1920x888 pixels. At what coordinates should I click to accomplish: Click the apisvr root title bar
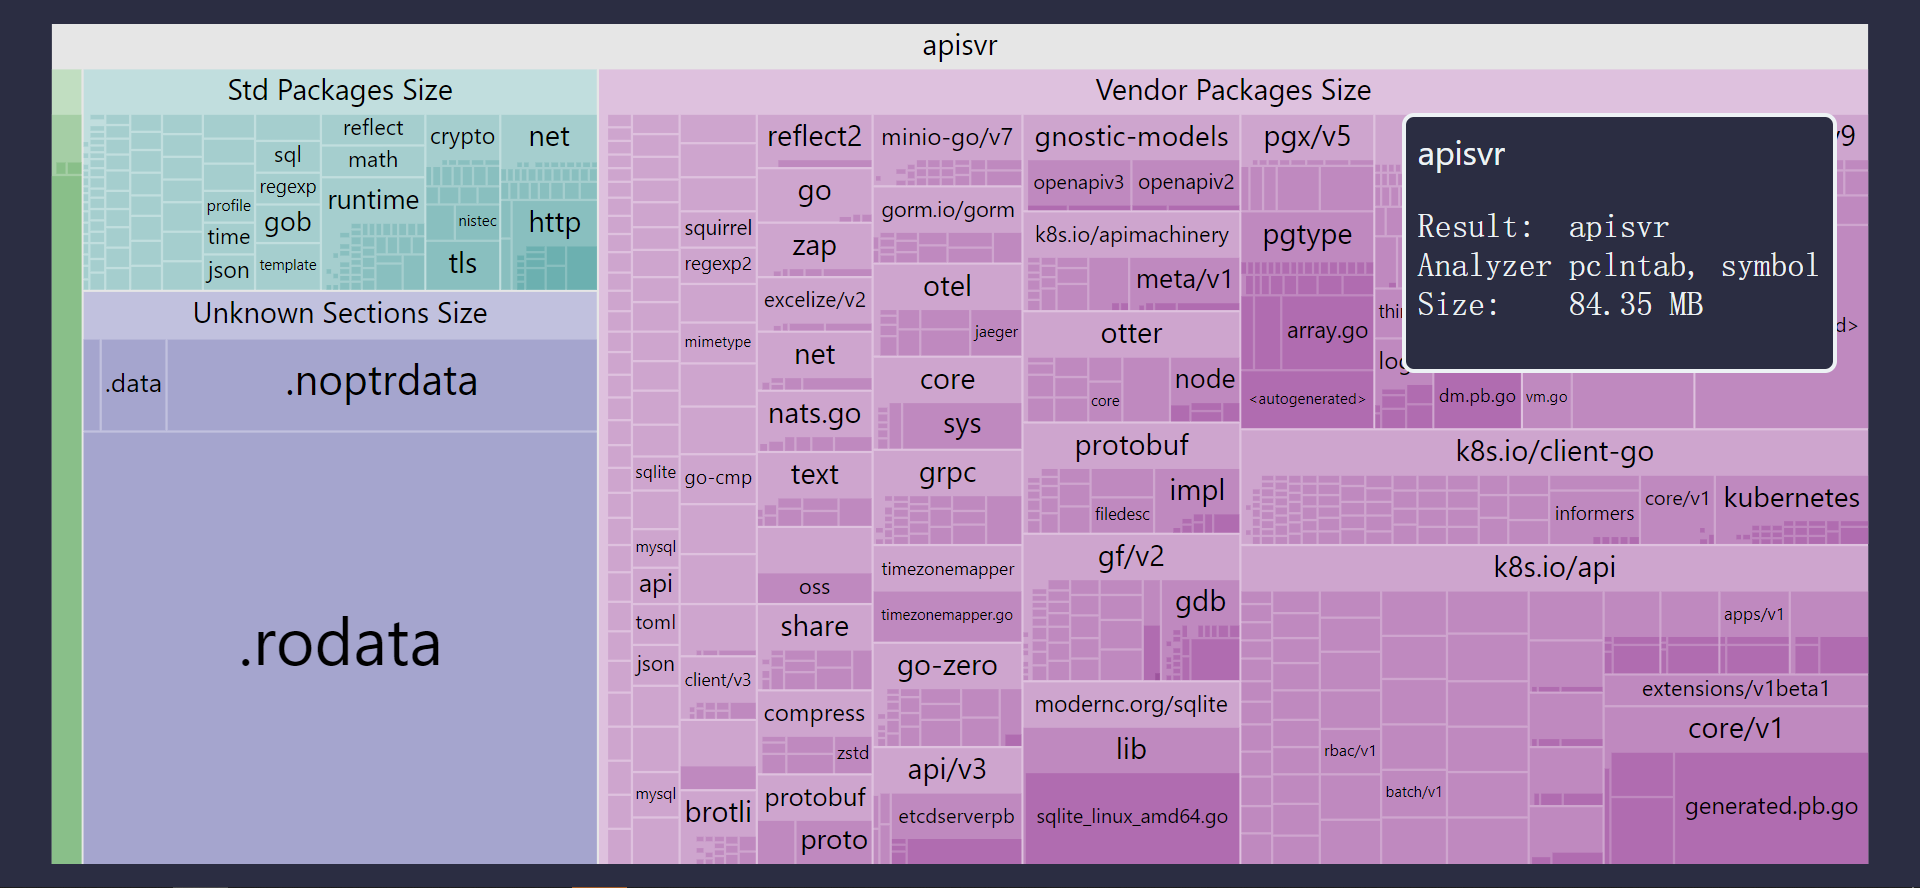pos(959,46)
